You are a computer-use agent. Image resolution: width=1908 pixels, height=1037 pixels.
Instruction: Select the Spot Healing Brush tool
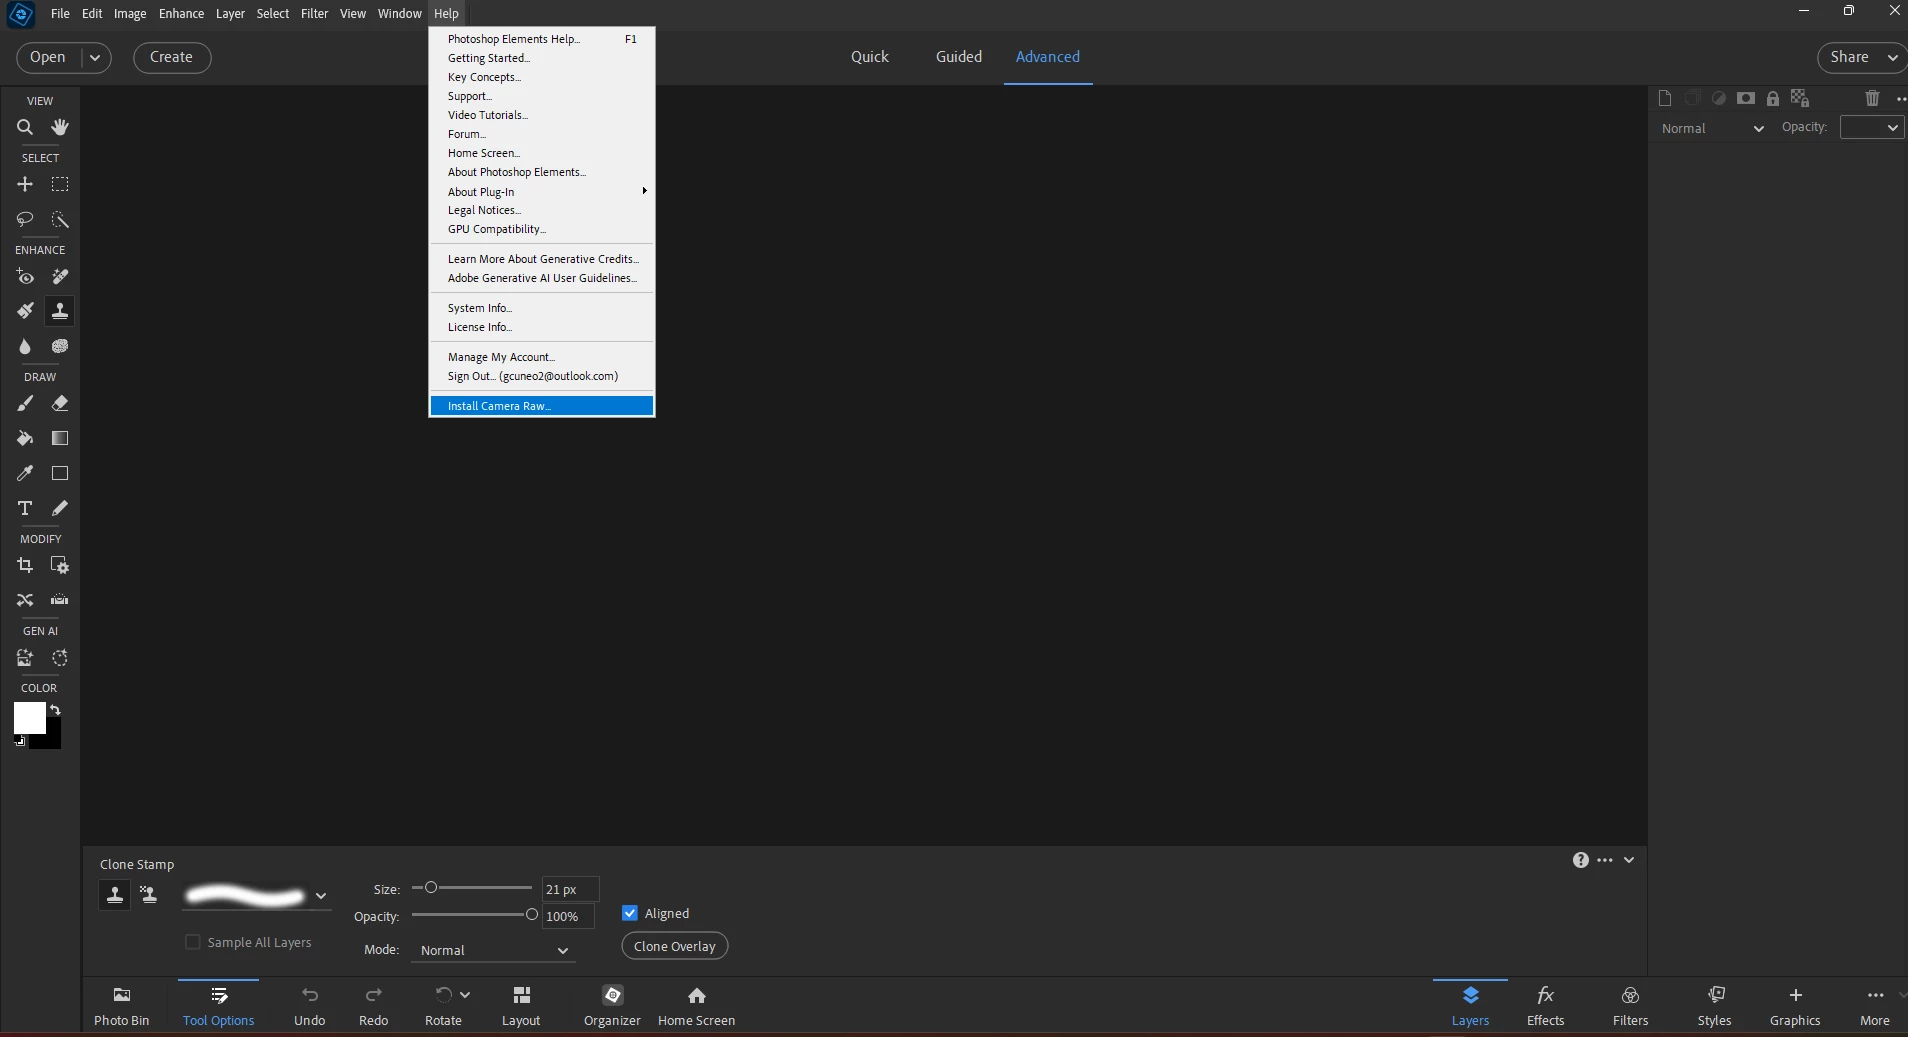60,277
